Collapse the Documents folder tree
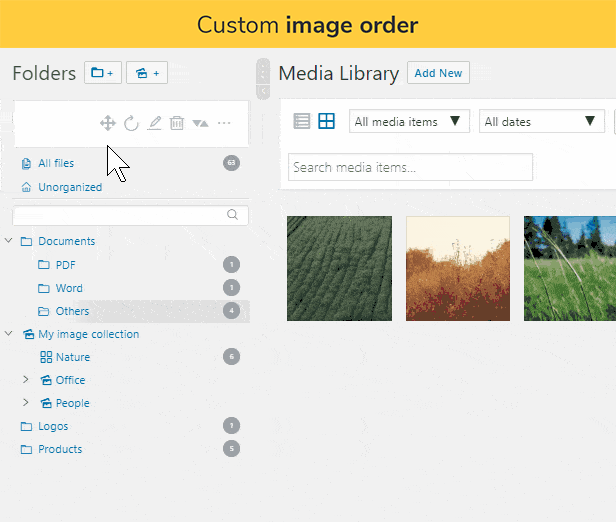 pos(9,241)
